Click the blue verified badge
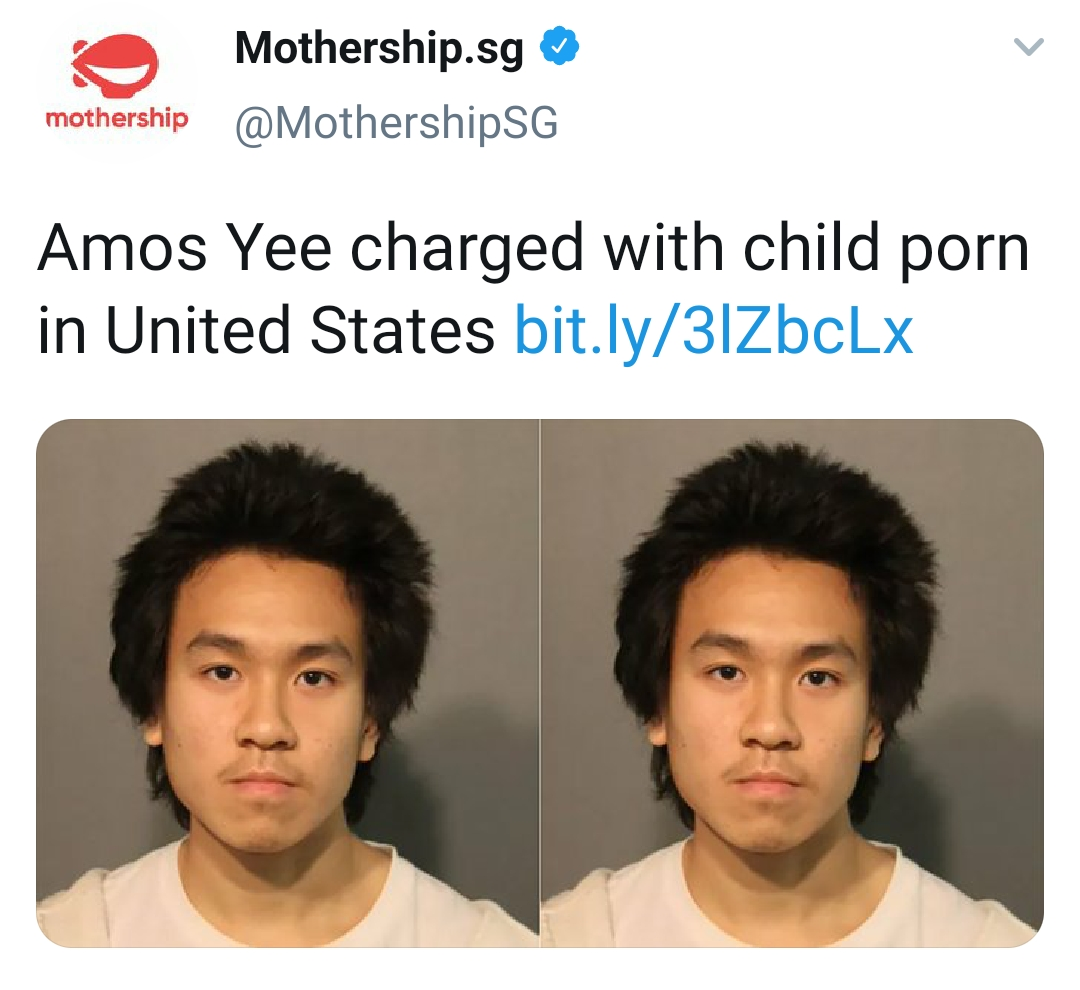The width and height of the screenshot is (1080, 990). click(559, 46)
